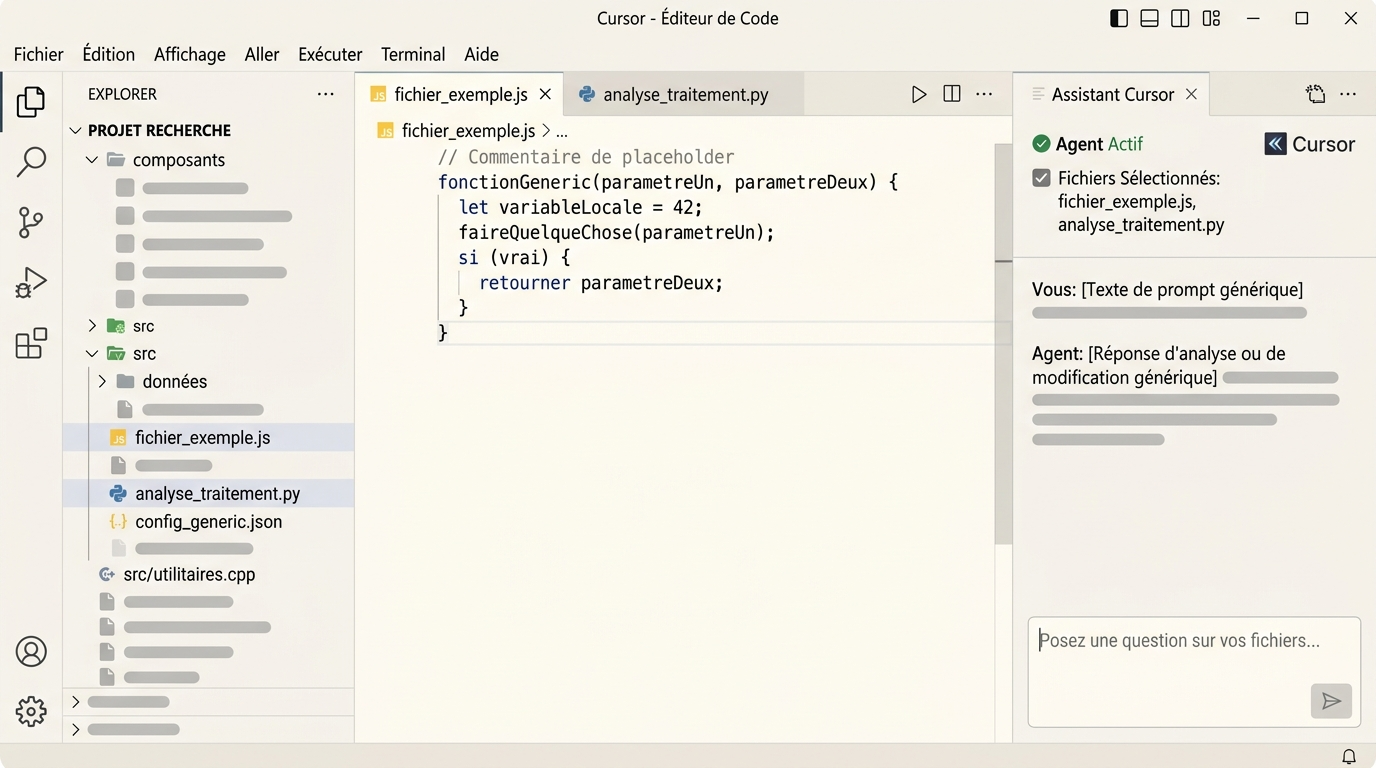Open the Édition menu

108,54
